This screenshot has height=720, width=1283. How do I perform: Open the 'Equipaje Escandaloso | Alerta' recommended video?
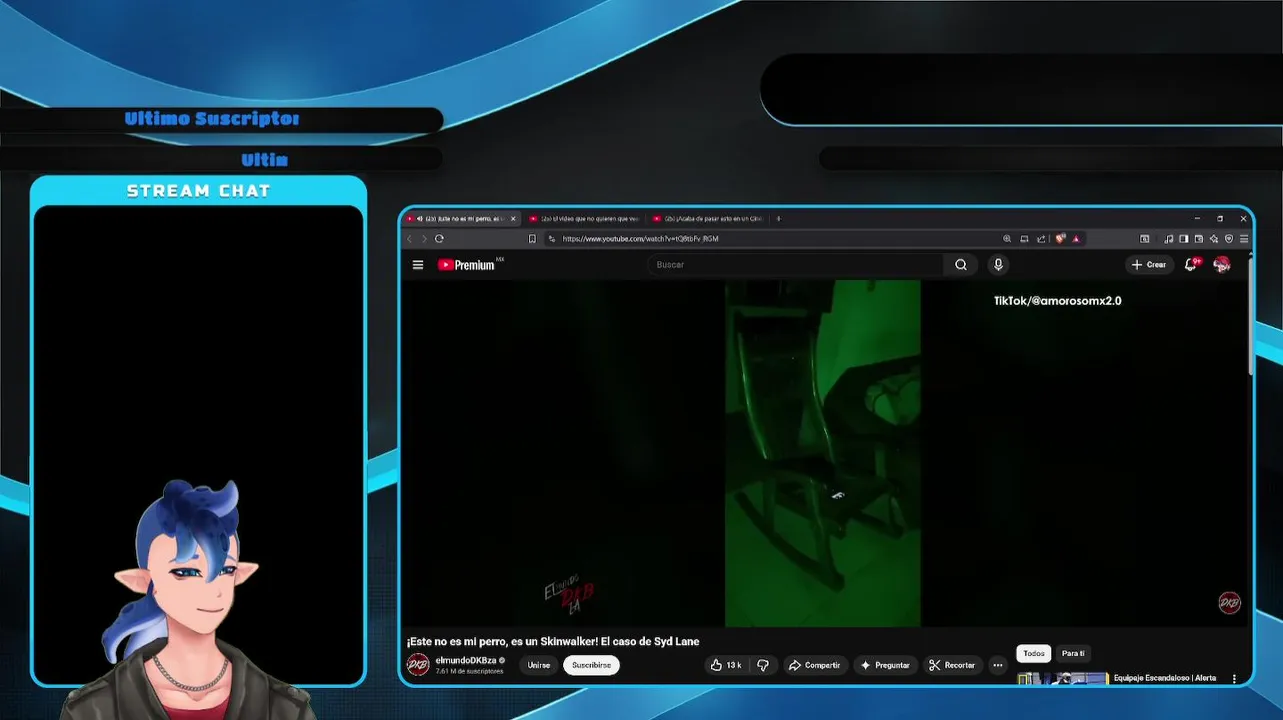pos(1165,678)
